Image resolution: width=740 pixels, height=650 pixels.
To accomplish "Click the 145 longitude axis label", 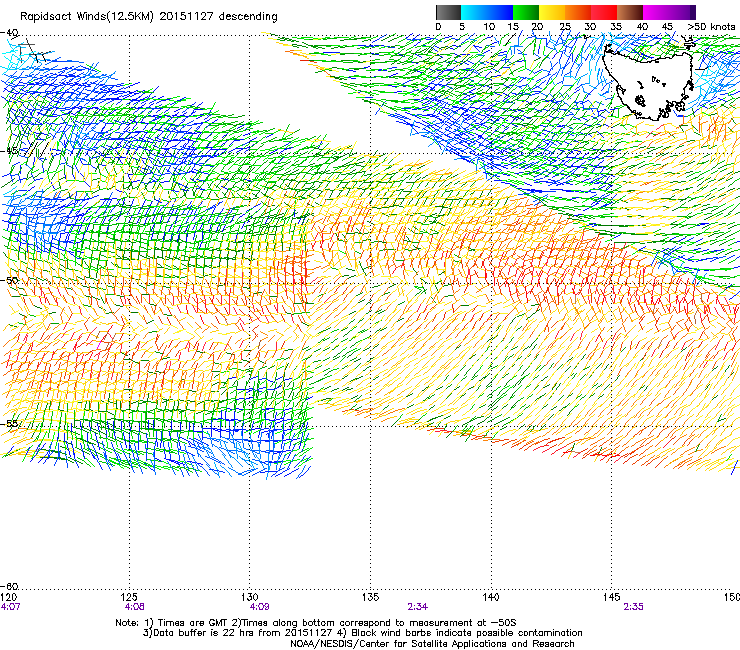I will pos(612,597).
